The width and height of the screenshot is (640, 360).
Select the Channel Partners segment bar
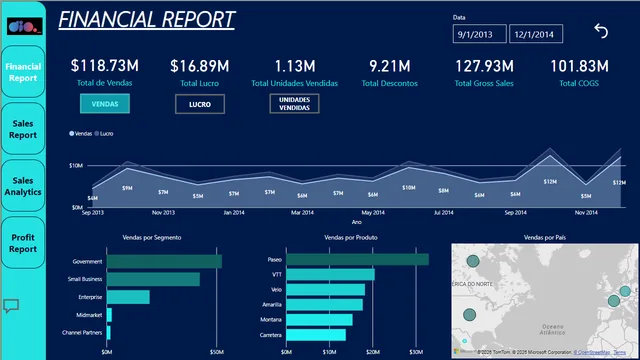[x=109, y=333]
